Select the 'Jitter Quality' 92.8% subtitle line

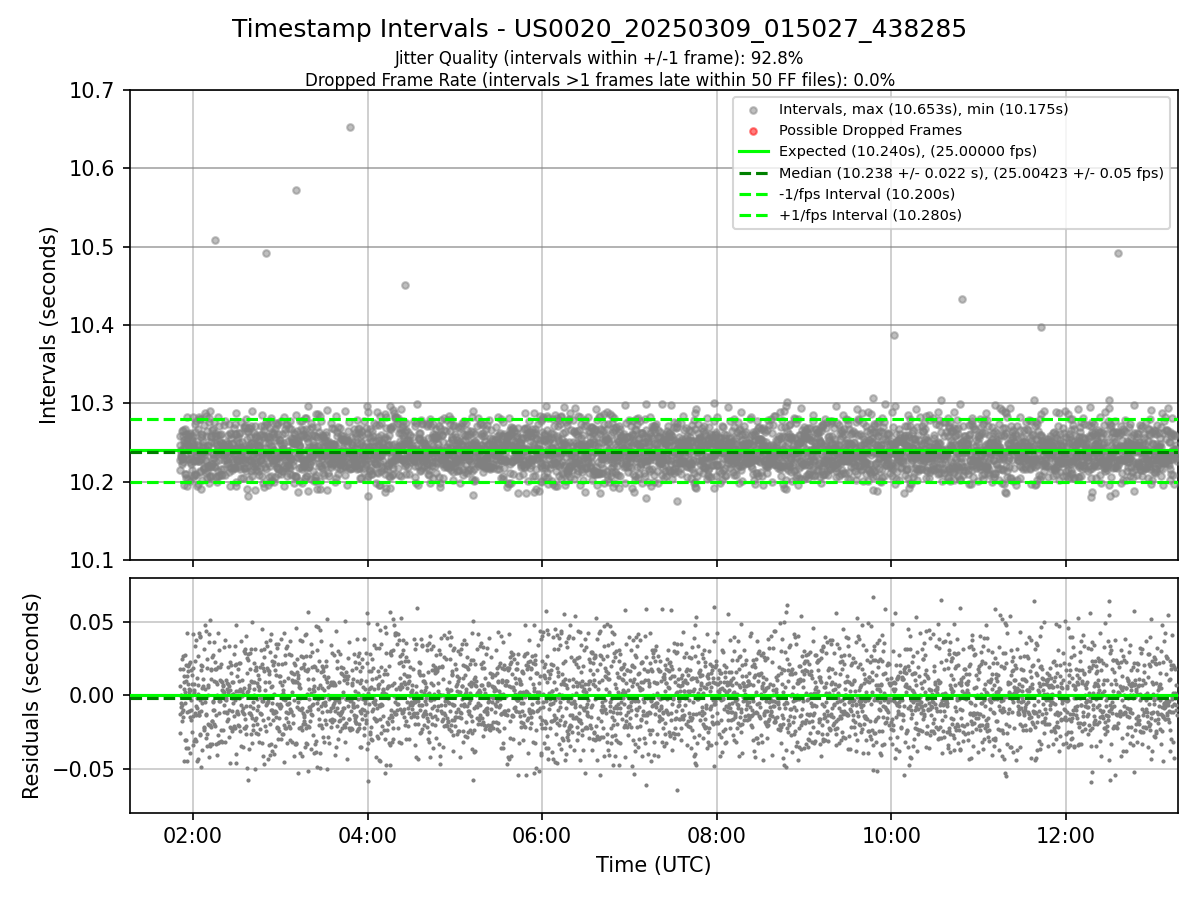pyautogui.click(x=599, y=58)
